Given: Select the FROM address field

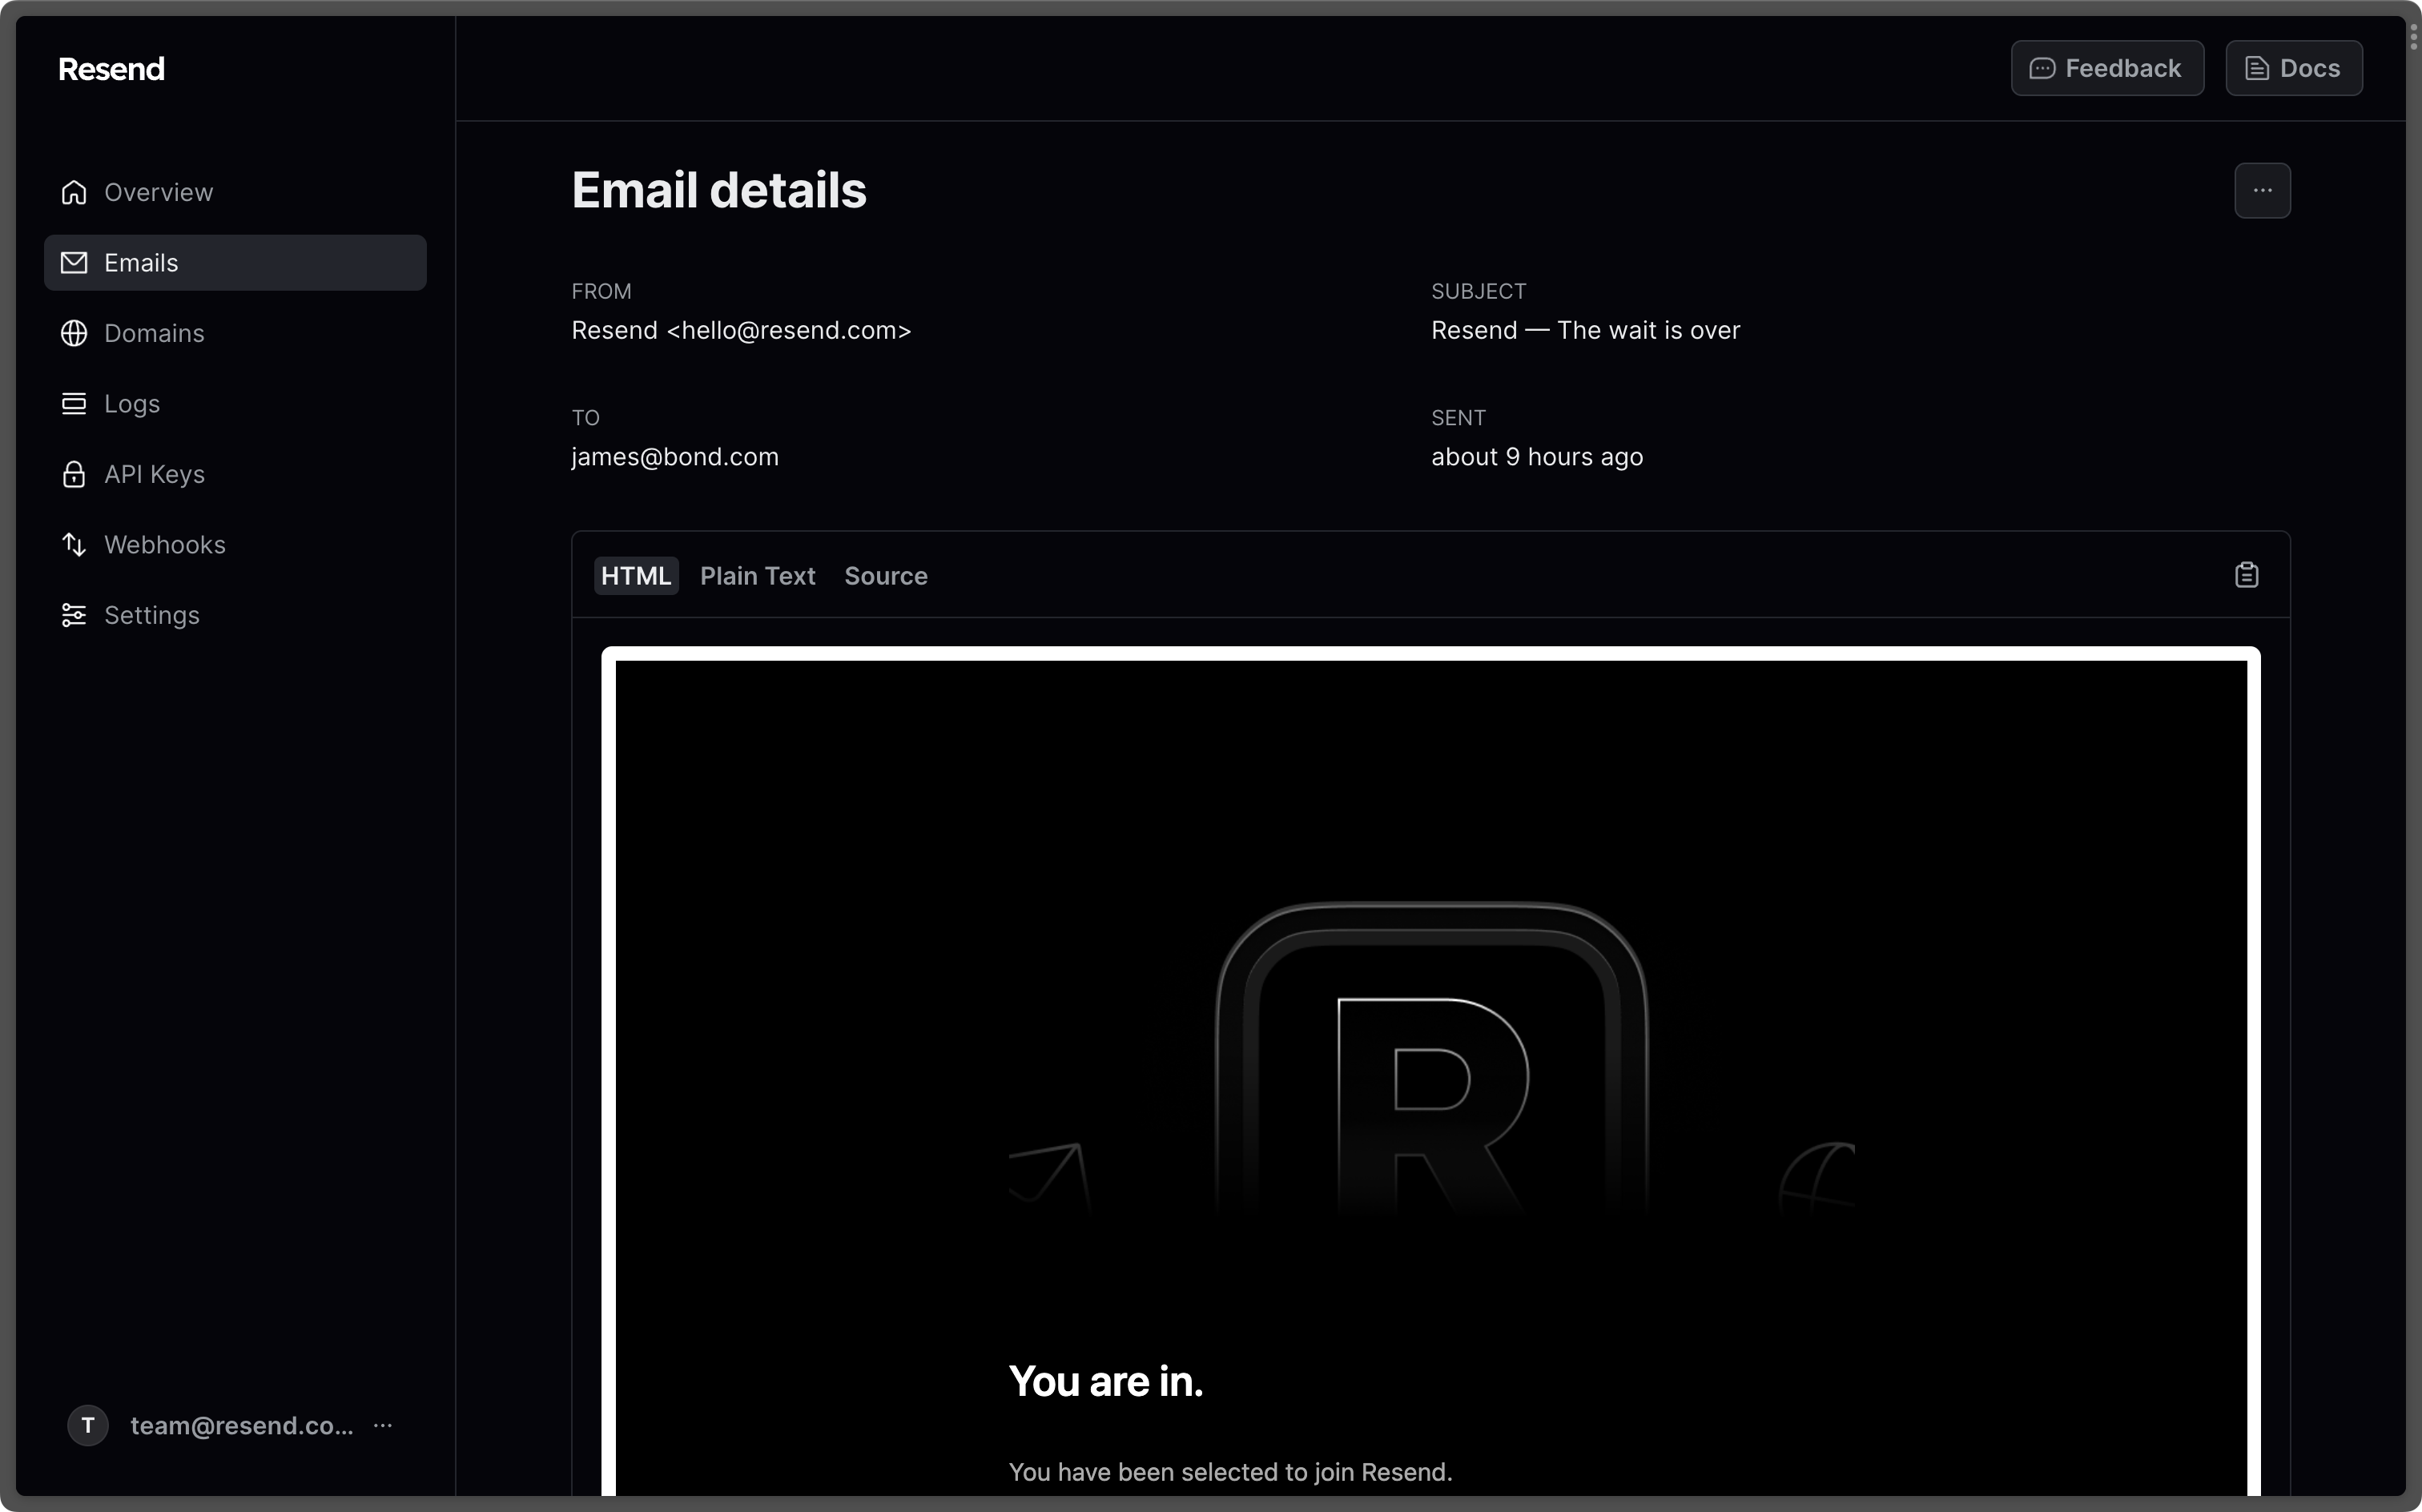Looking at the screenshot, I should coord(742,329).
